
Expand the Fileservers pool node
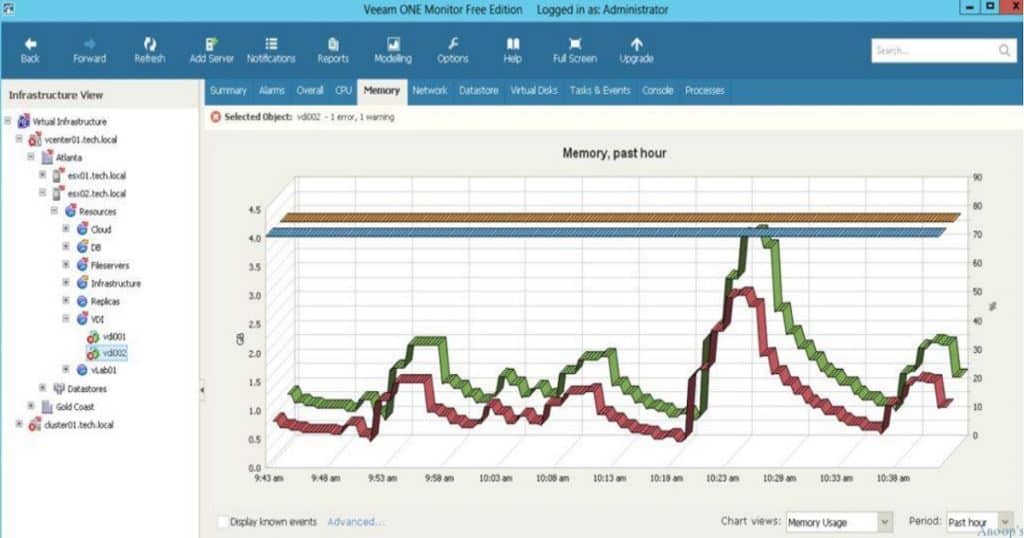66,264
